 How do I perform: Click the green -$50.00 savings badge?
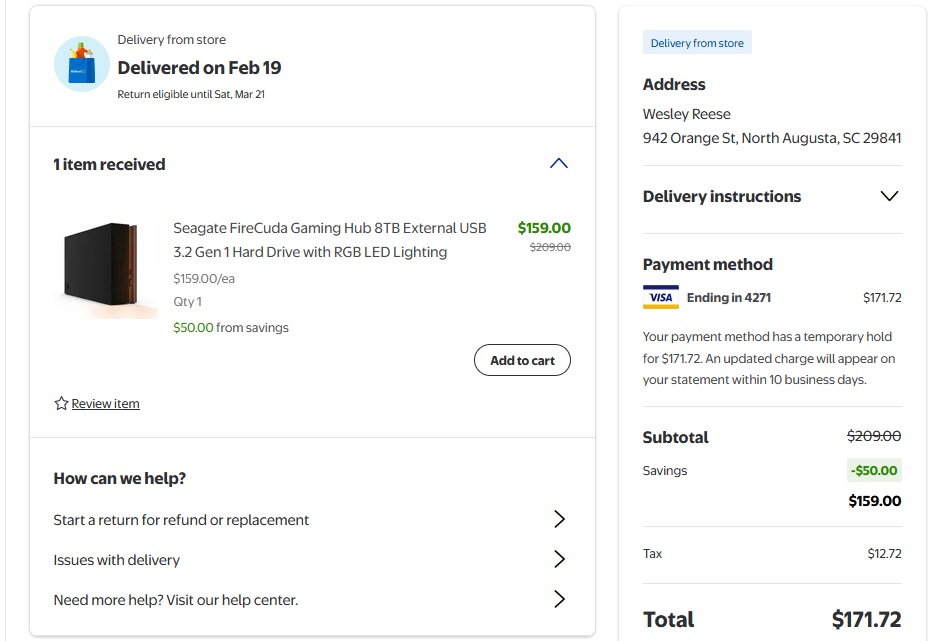874,470
